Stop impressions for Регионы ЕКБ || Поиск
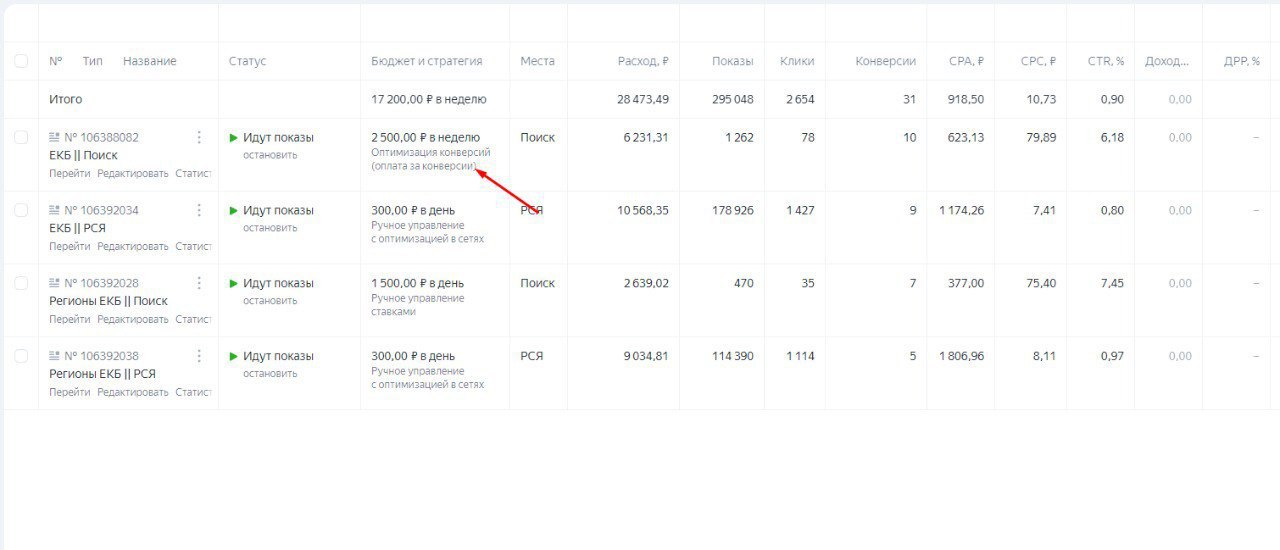This screenshot has height=550, width=1280. [x=270, y=301]
